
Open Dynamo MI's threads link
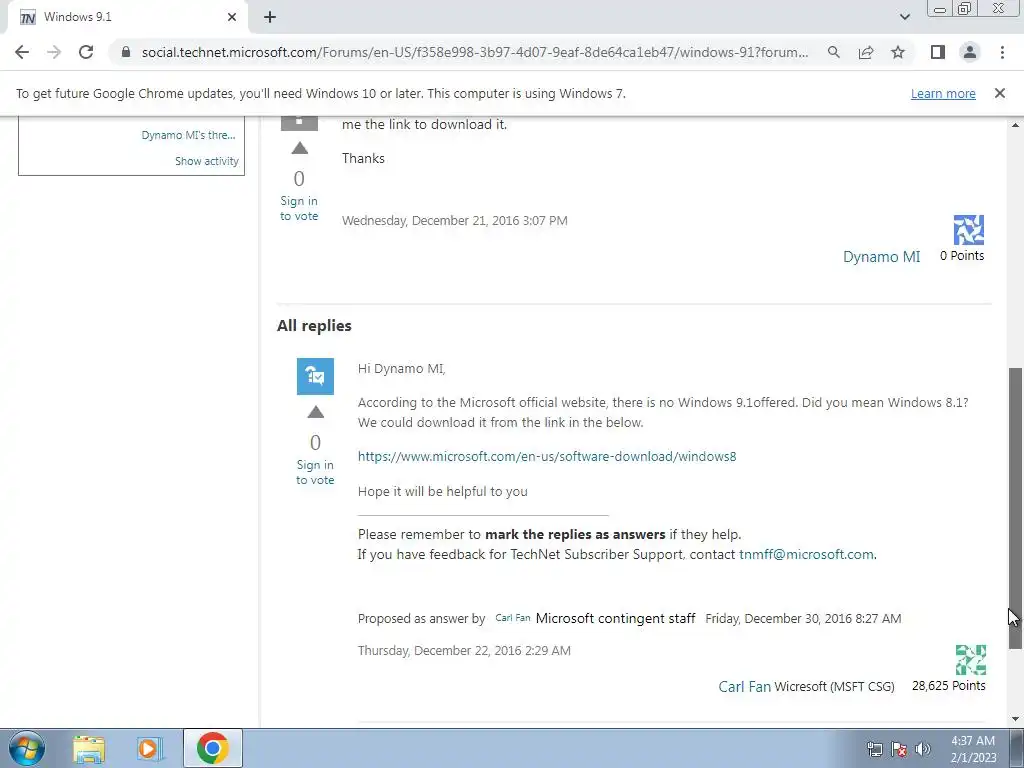click(x=188, y=135)
